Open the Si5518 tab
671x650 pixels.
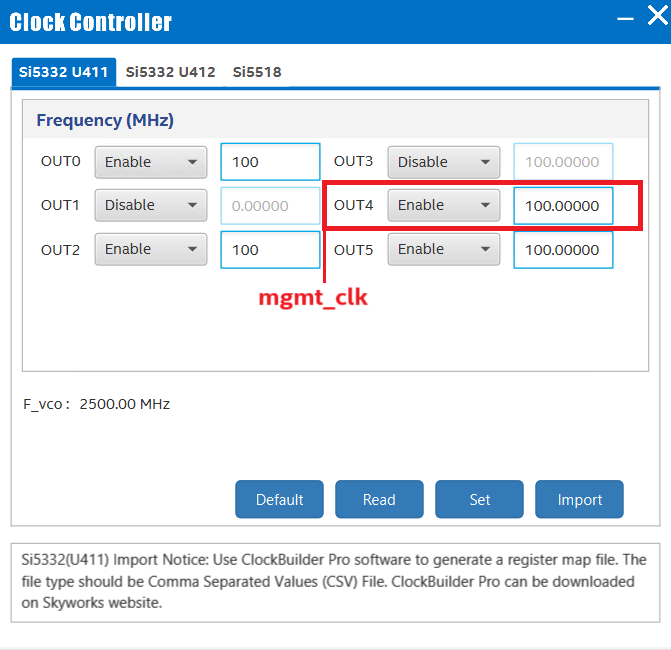(257, 72)
